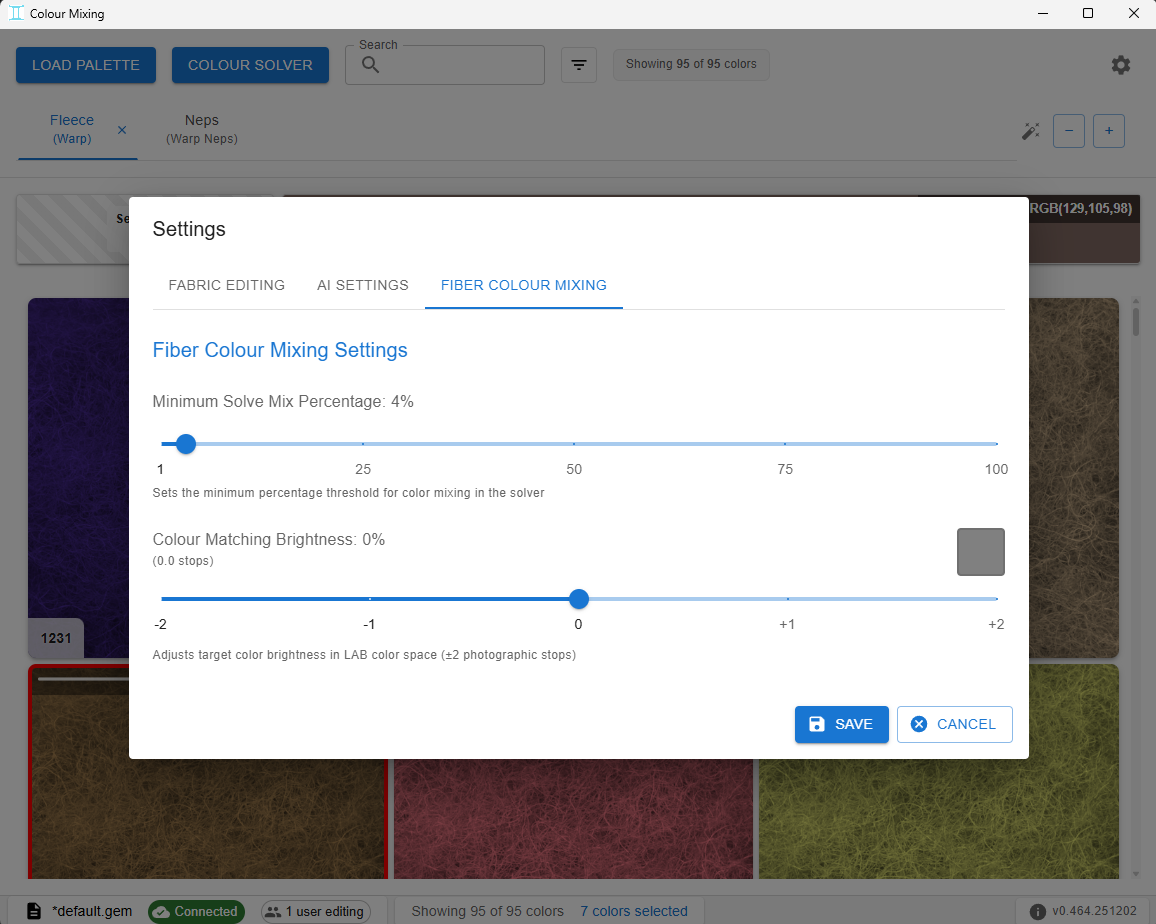
Task: Click the plus zoom button
Action: (1108, 131)
